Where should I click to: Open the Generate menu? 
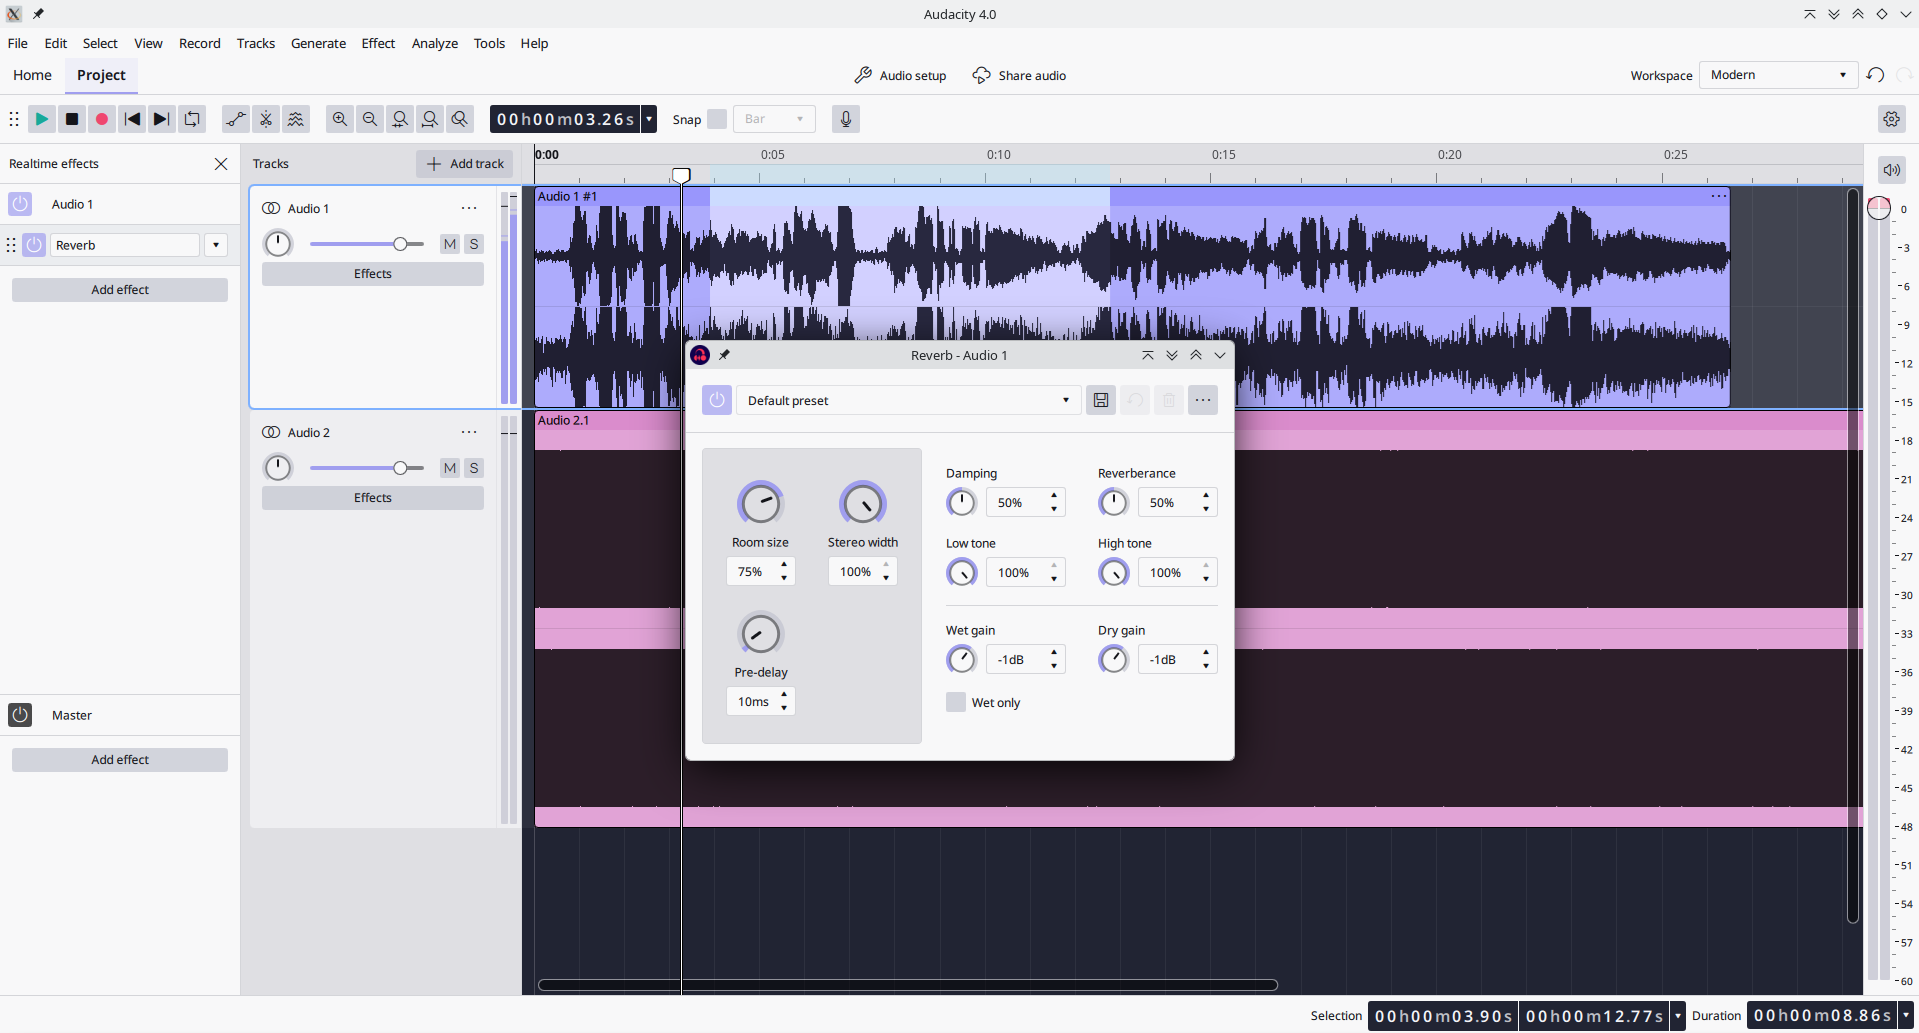click(x=318, y=43)
